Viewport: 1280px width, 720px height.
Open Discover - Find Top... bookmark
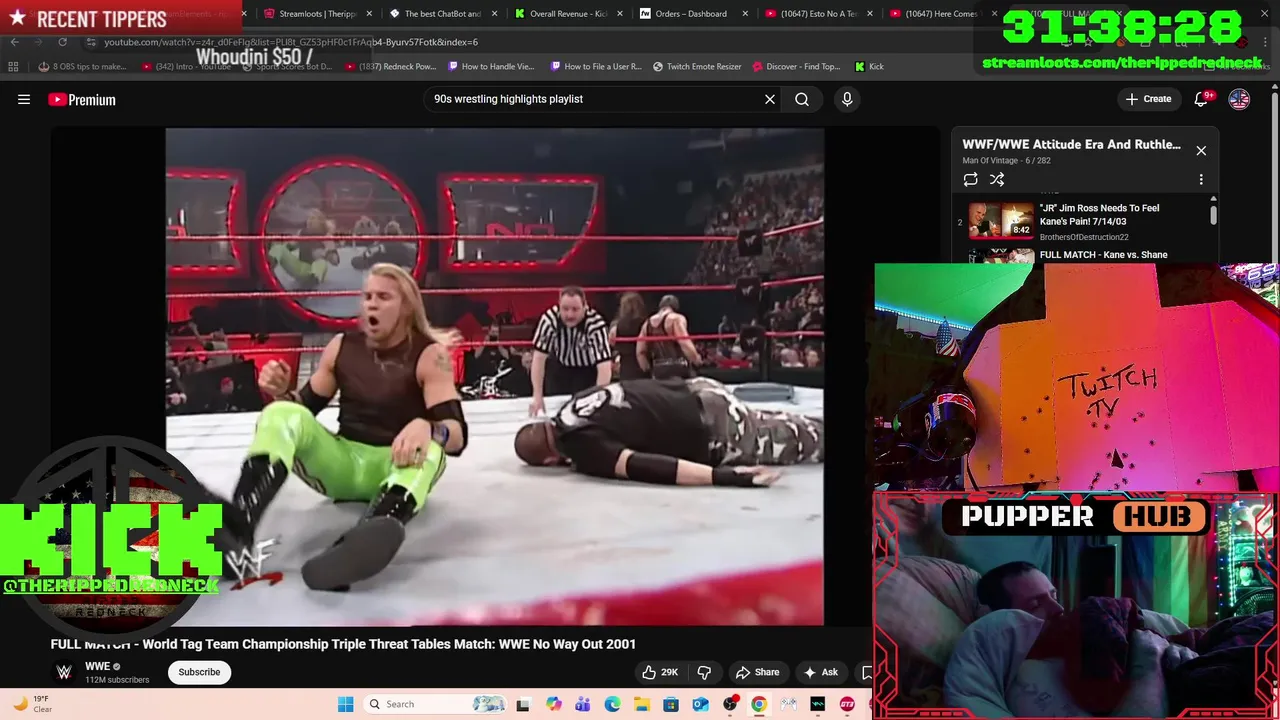click(796, 66)
